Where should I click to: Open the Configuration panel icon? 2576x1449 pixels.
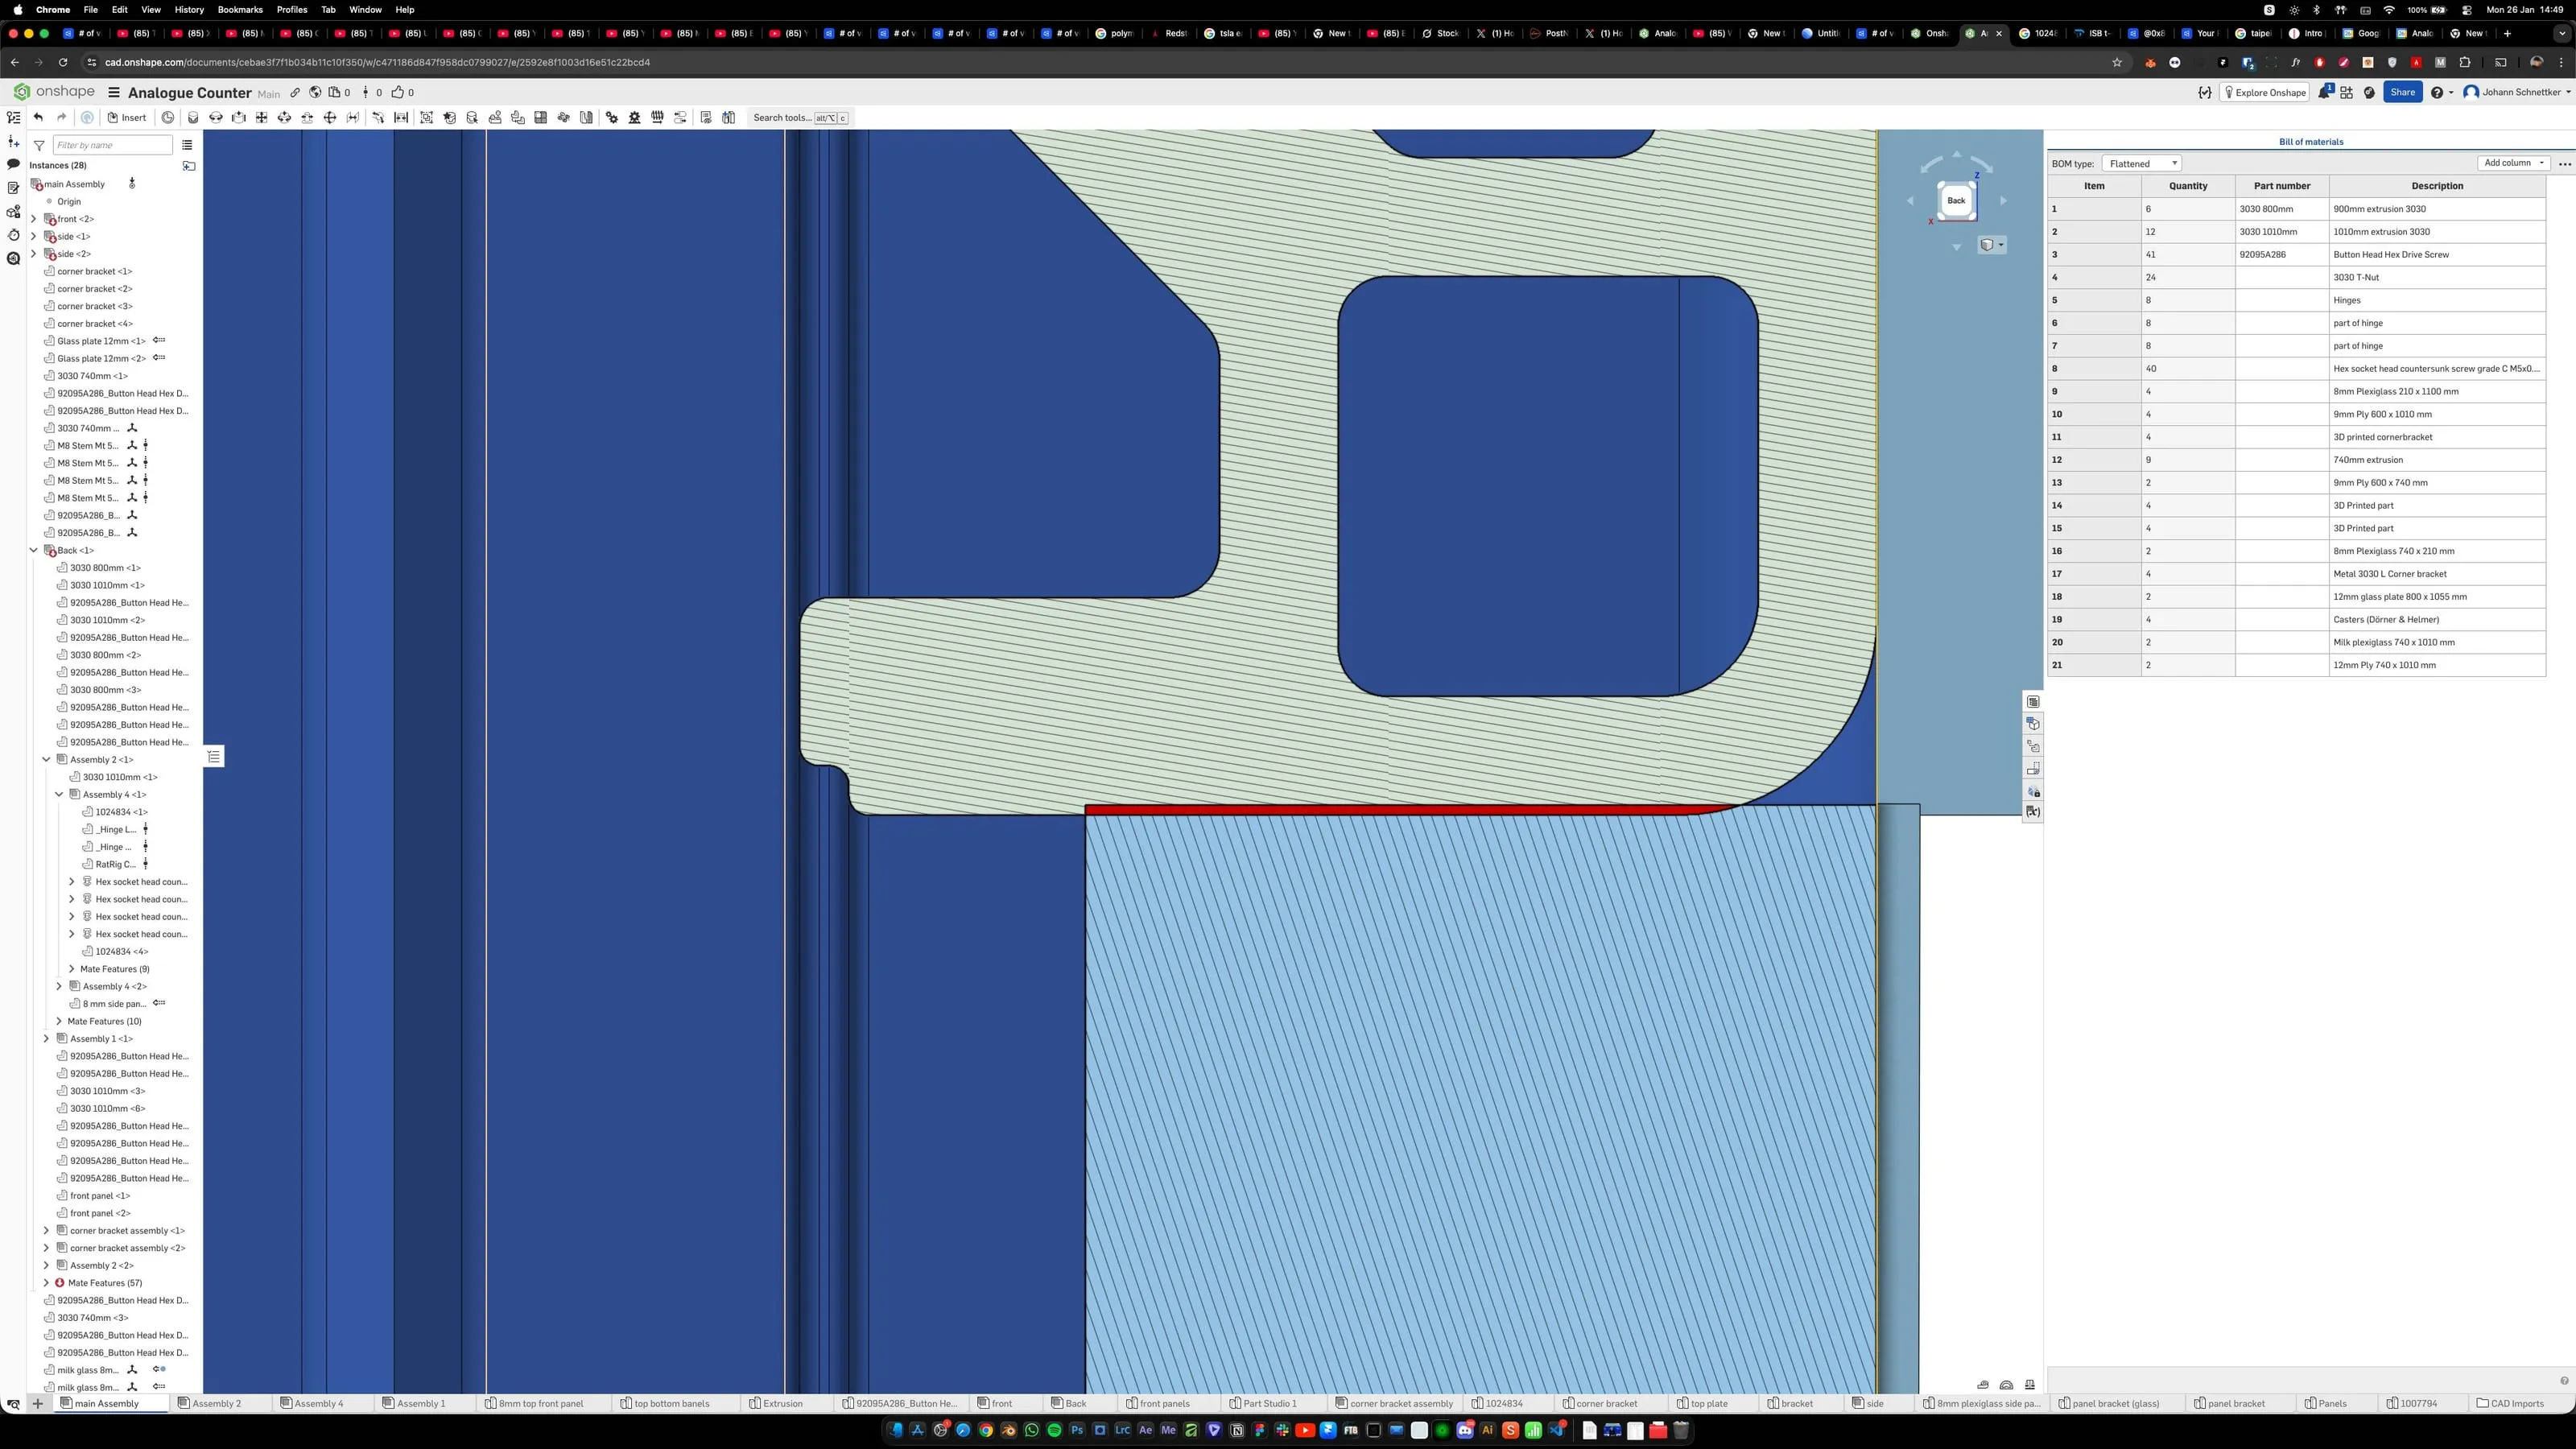[2033, 724]
